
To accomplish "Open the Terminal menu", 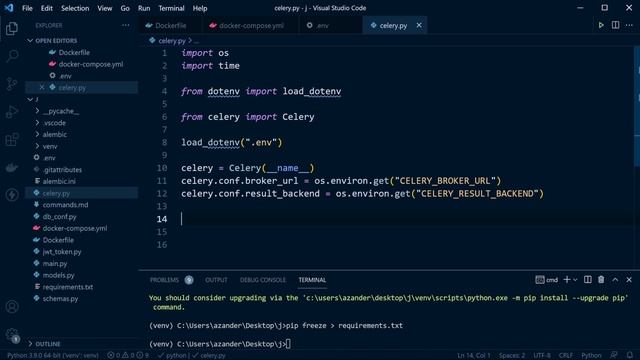I will 171,8.
